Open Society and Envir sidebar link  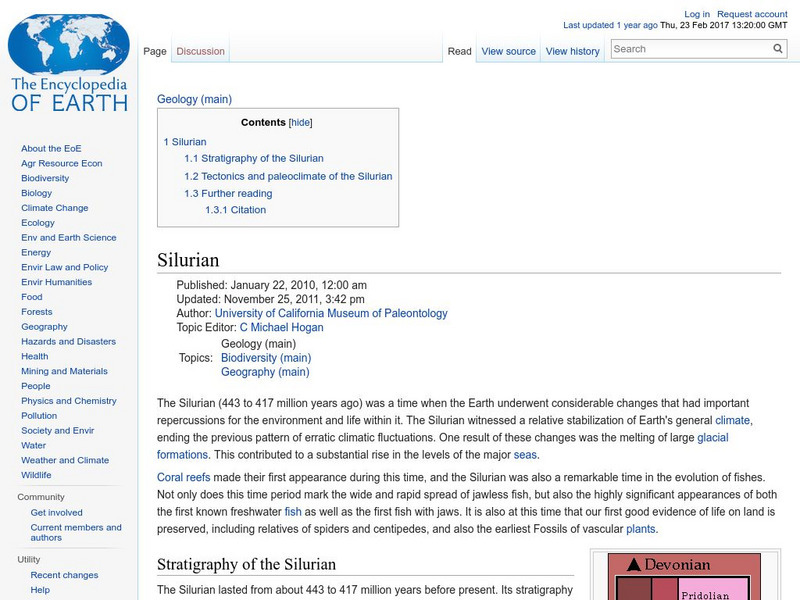tap(58, 430)
